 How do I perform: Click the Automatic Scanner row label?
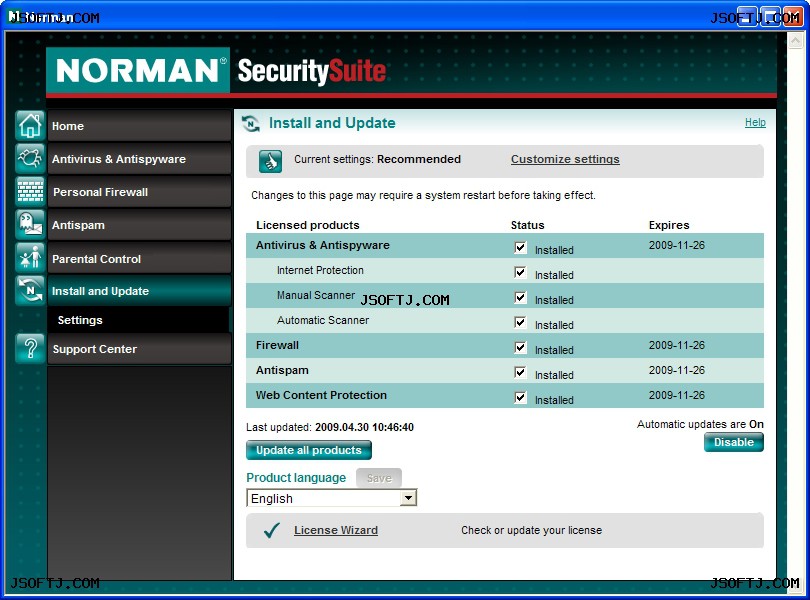coord(323,320)
